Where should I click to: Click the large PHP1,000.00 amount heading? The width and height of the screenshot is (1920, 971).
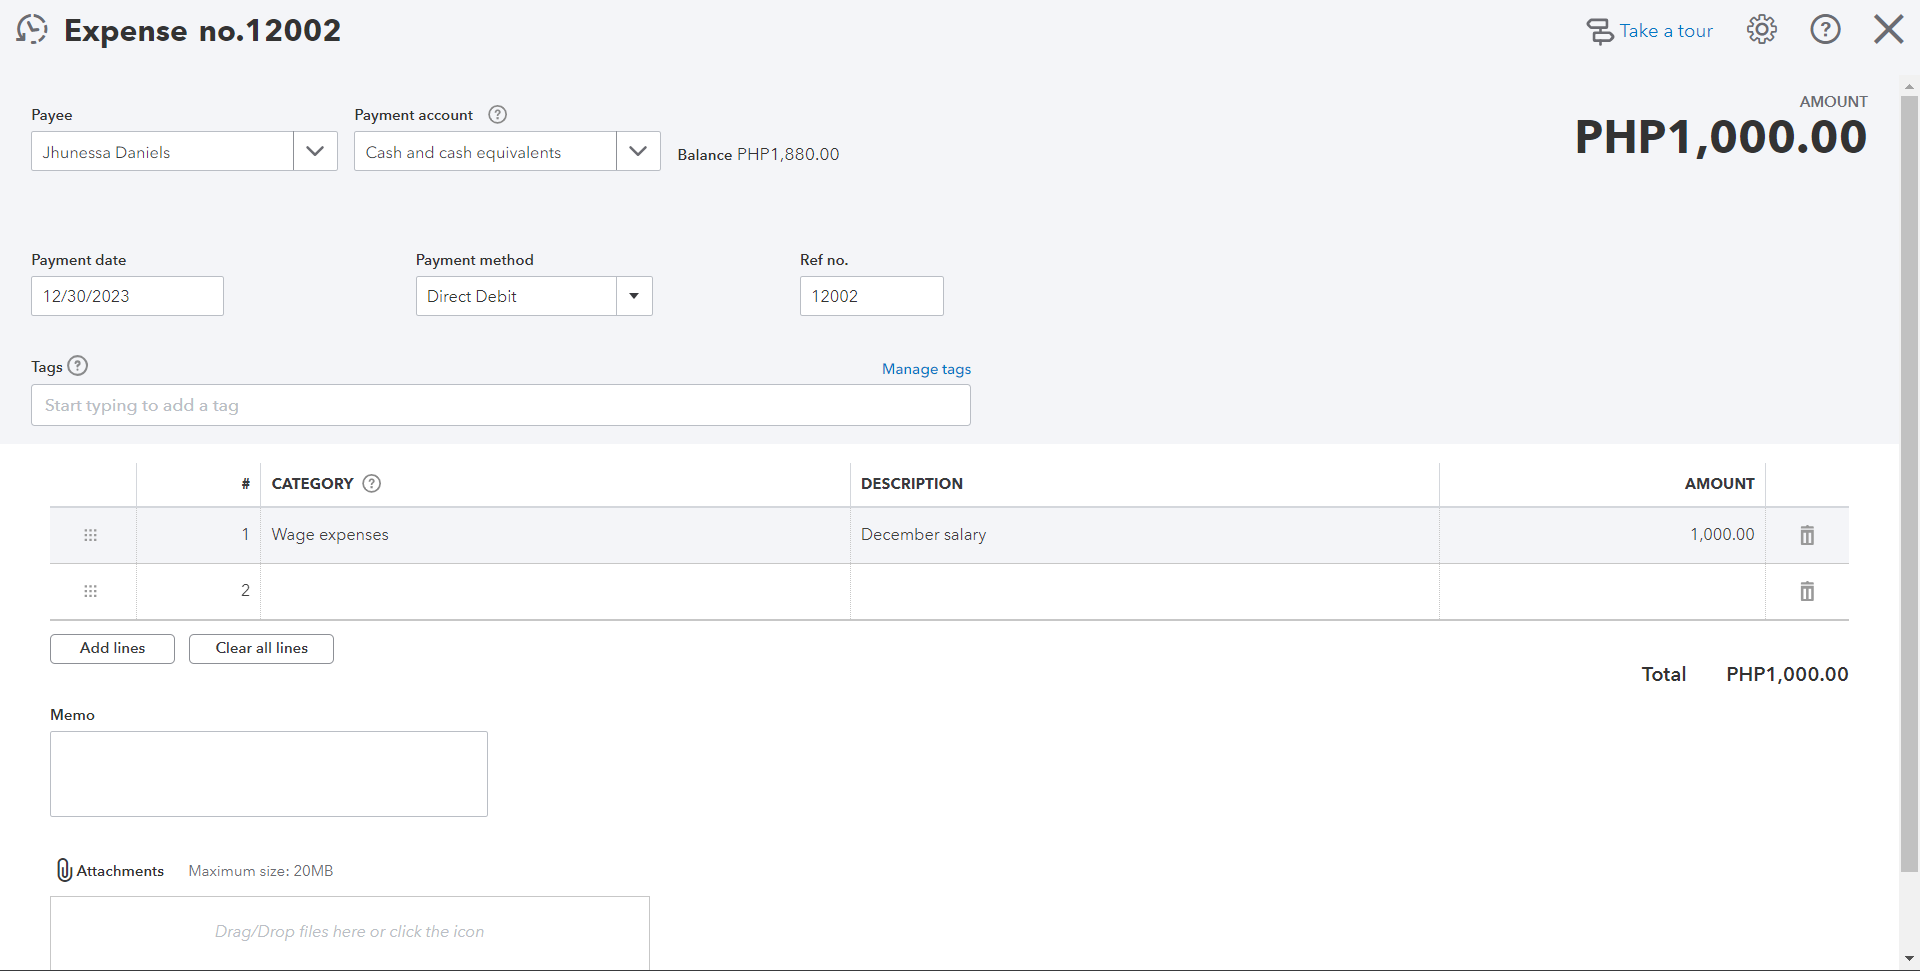tap(1721, 137)
